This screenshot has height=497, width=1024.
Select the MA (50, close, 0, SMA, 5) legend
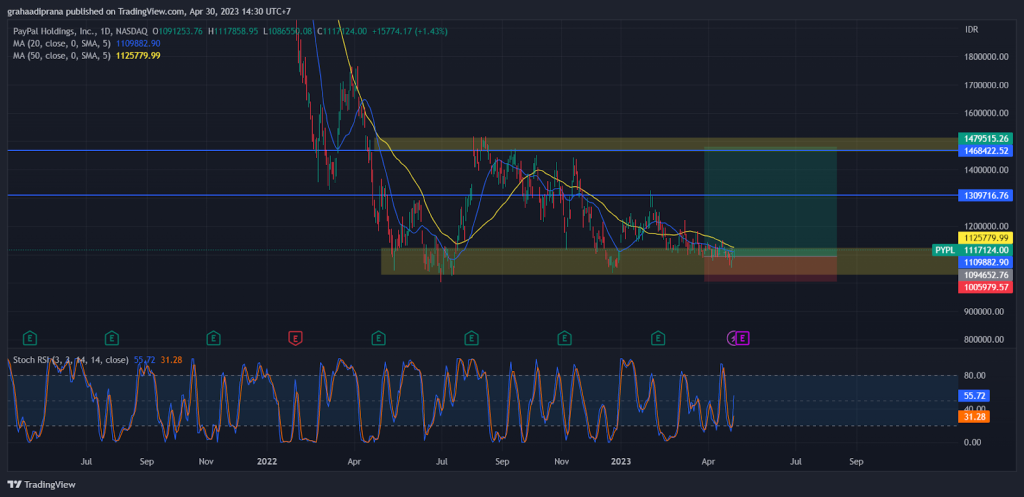(x=62, y=56)
